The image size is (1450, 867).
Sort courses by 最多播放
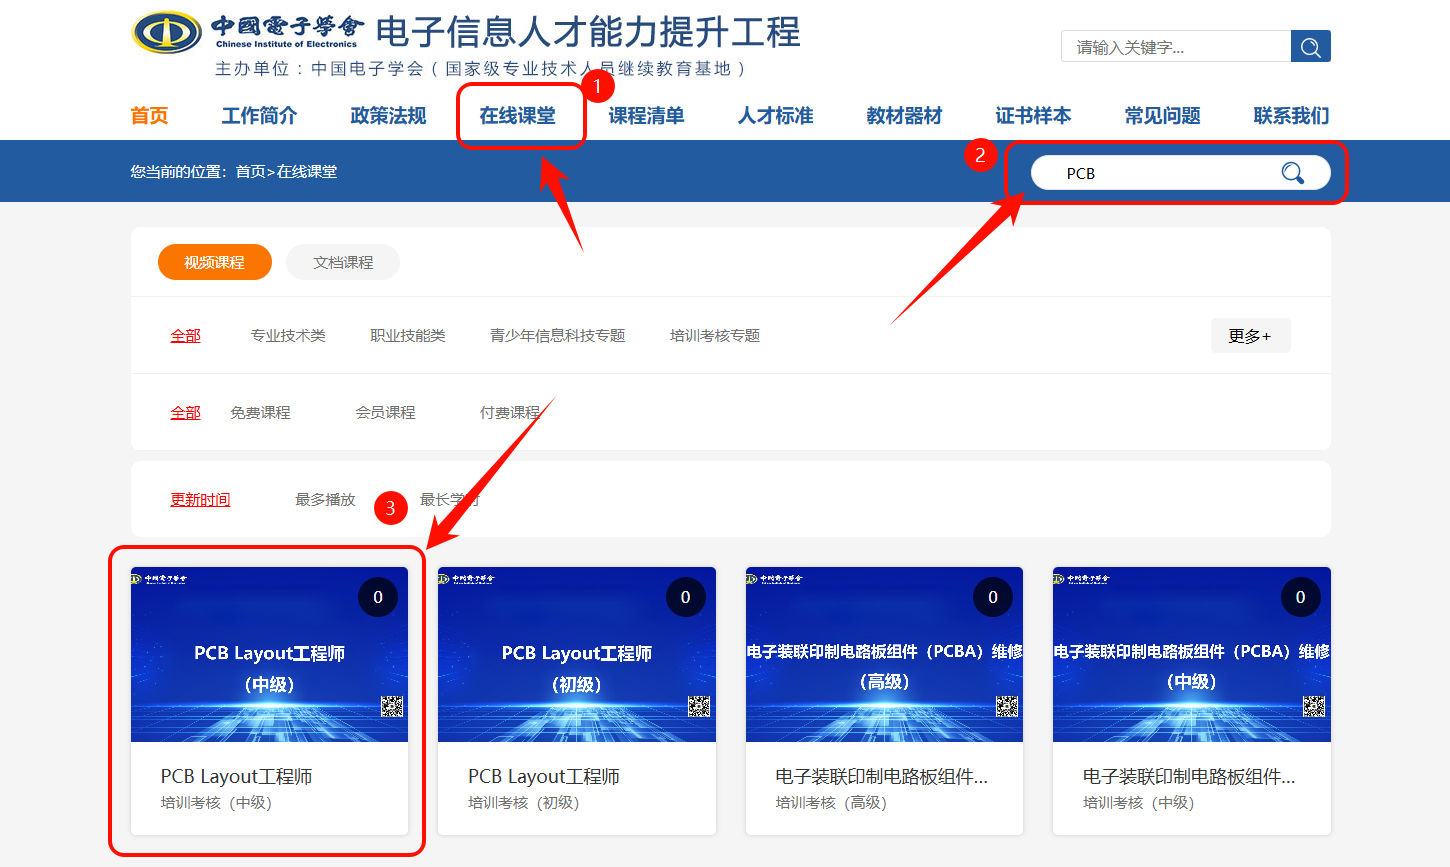pyautogui.click(x=325, y=499)
